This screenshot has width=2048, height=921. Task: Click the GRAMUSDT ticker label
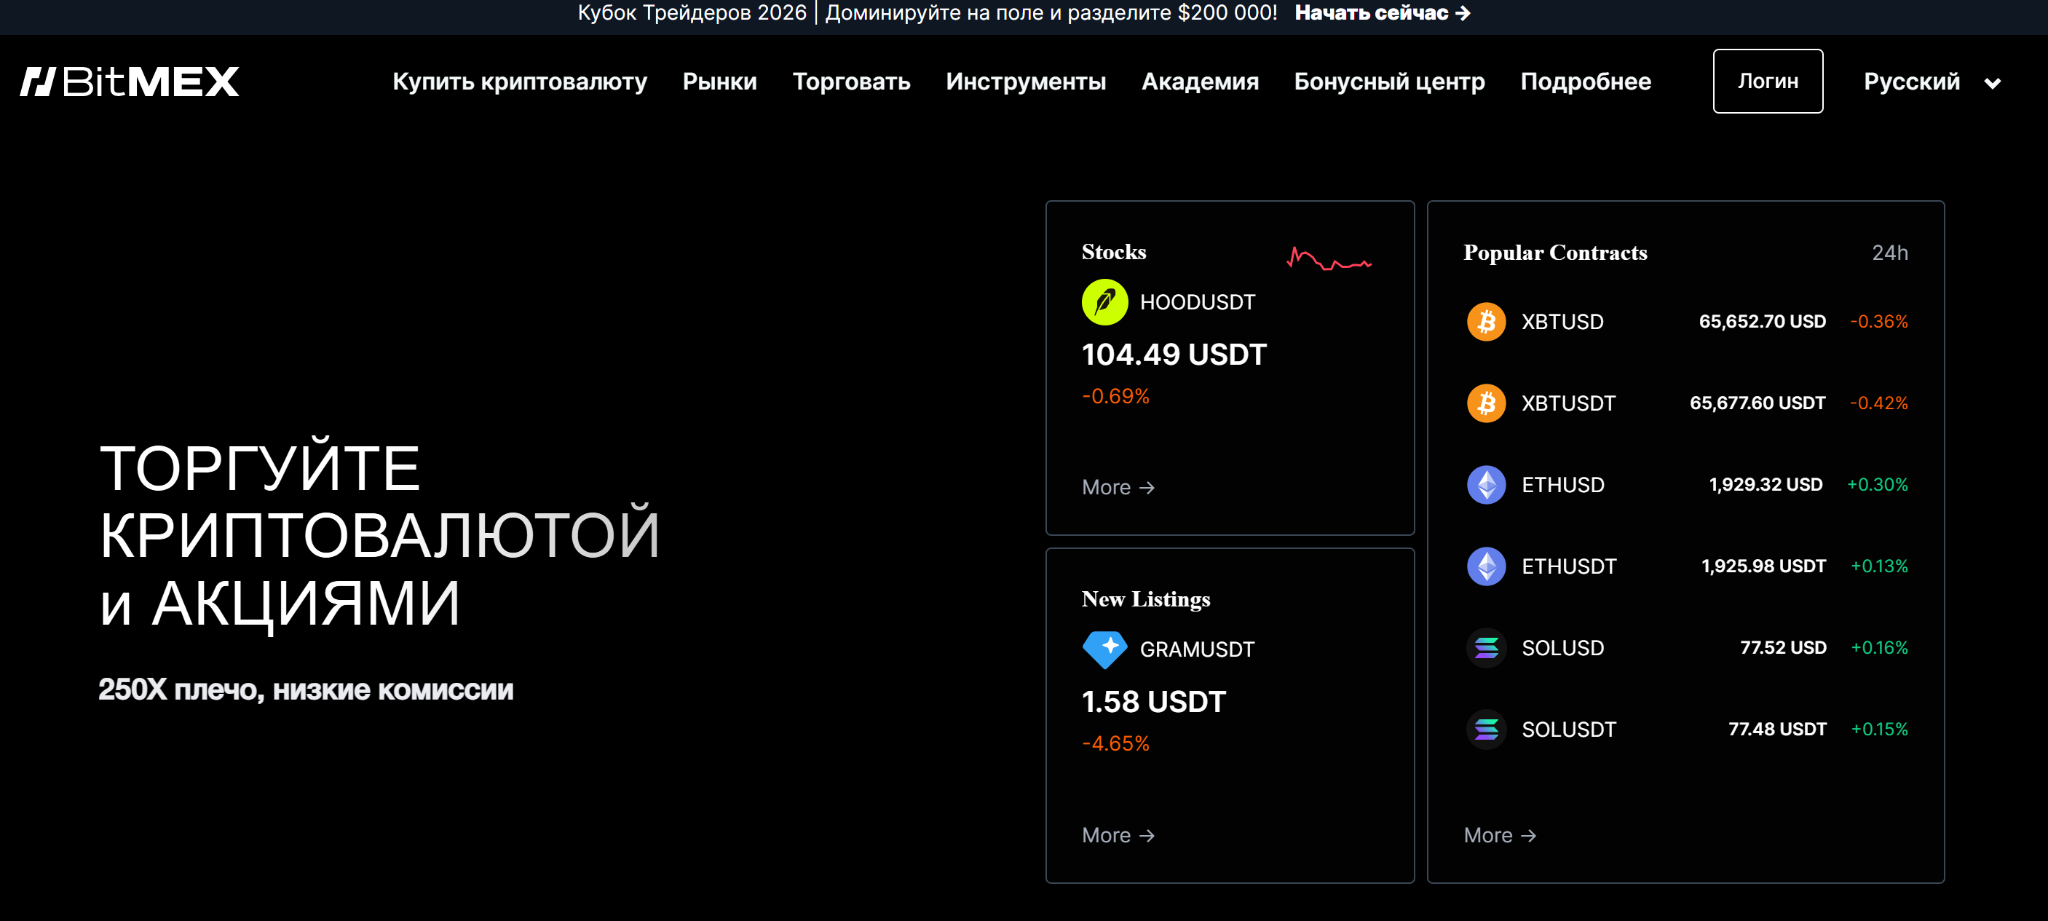click(1197, 650)
